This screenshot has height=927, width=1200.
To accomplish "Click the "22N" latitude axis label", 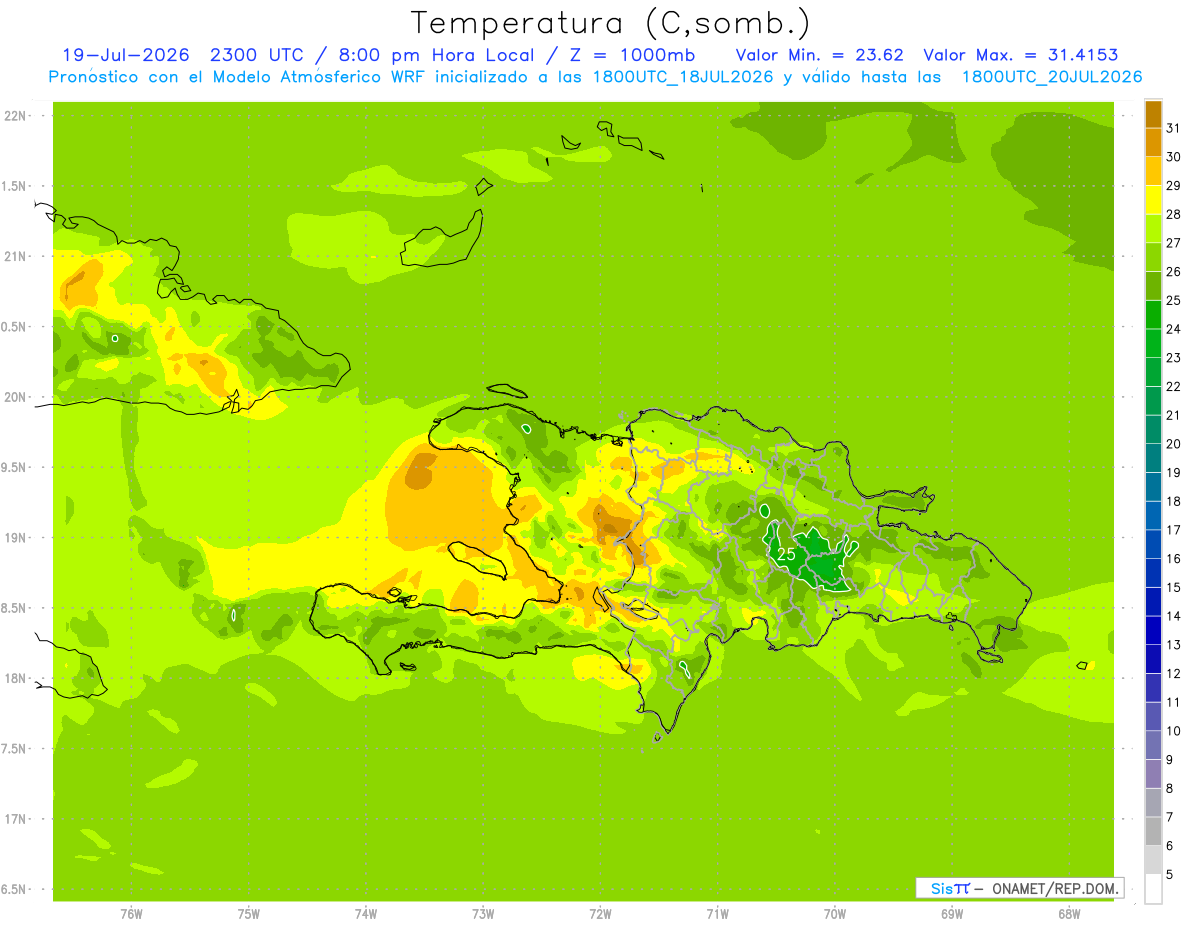I will [x=14, y=116].
